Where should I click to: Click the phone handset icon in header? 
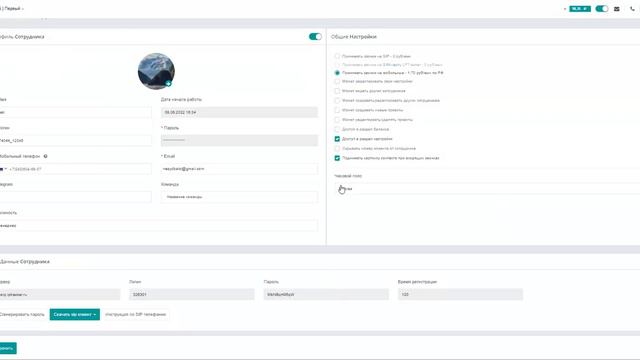pos(632,9)
